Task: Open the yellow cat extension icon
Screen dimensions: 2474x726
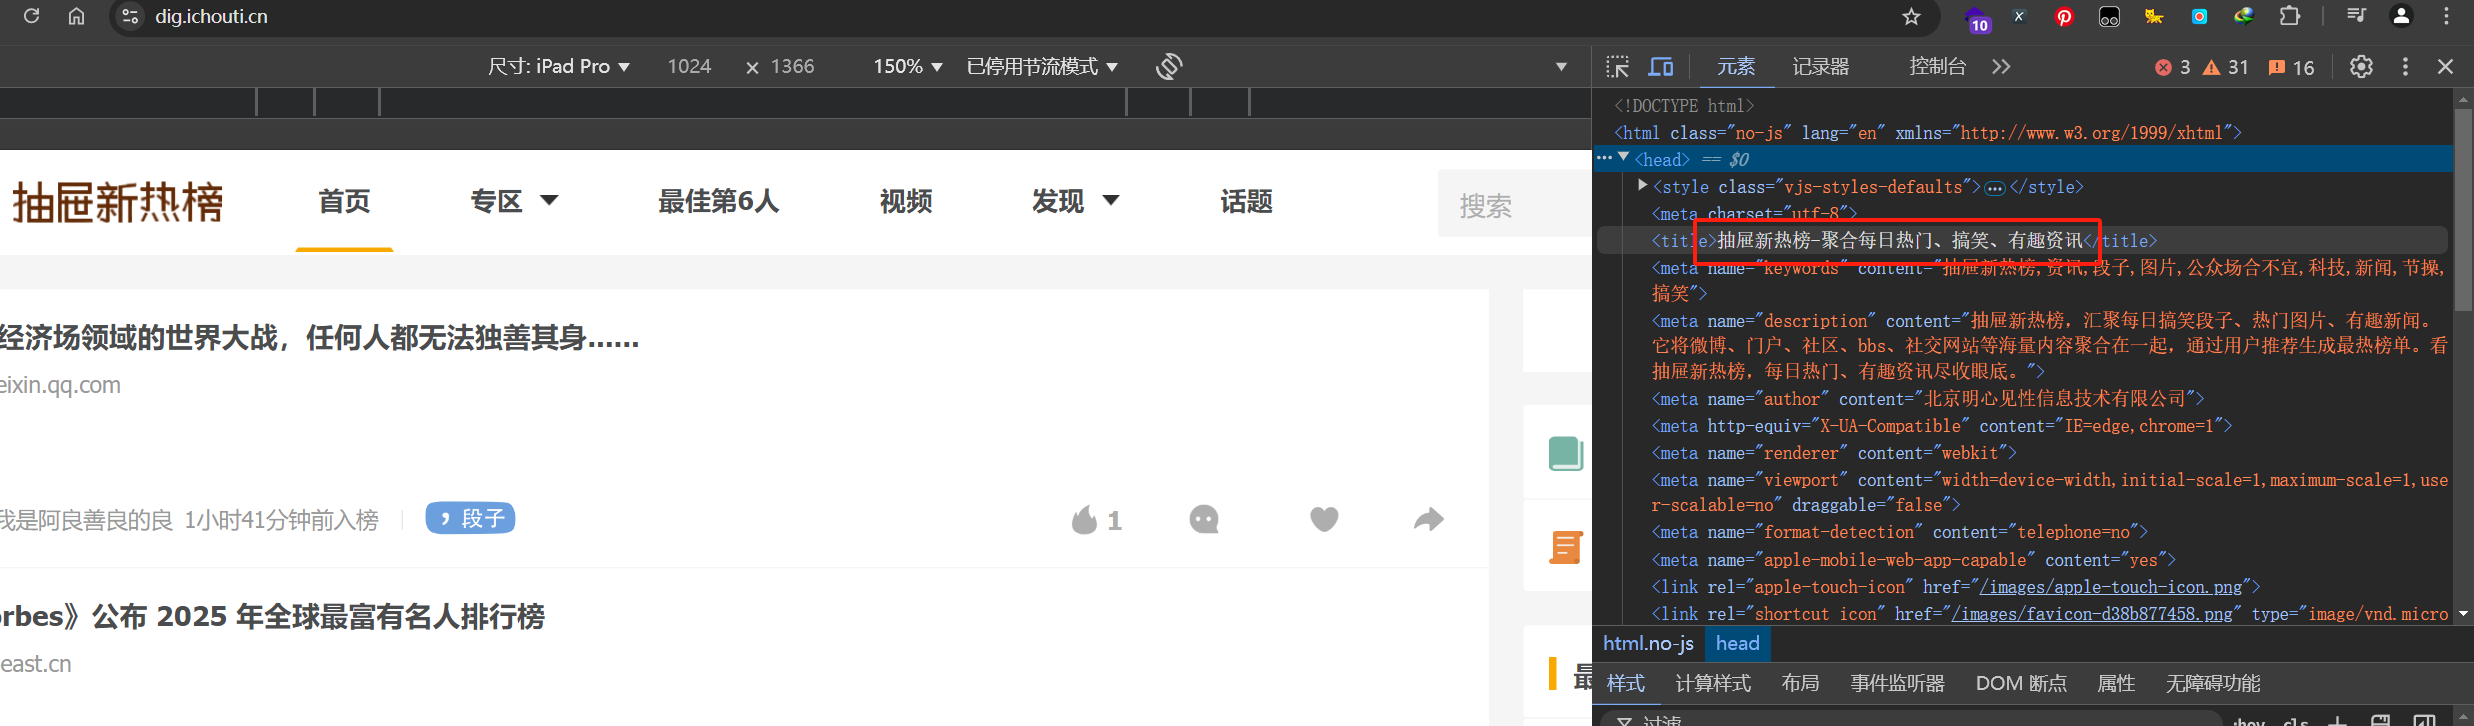Action: (x=2154, y=16)
